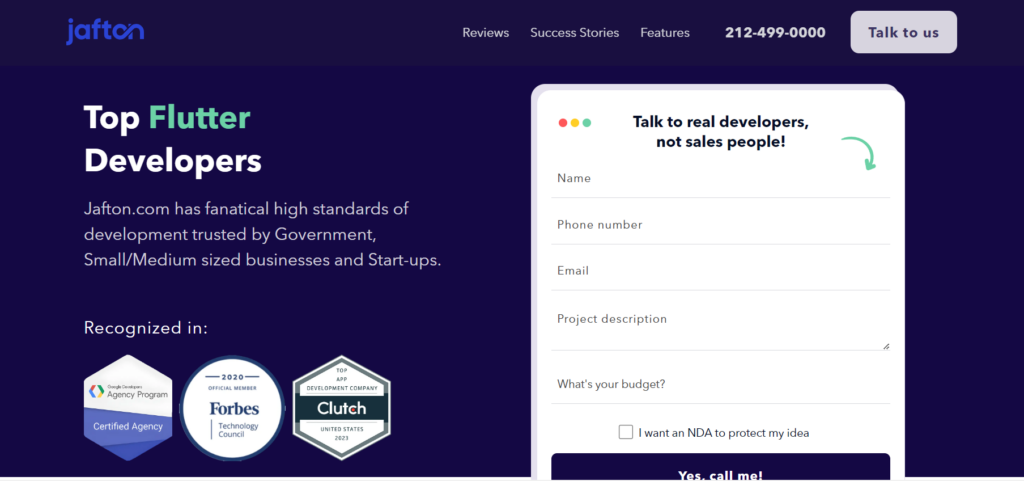The height and width of the screenshot is (481, 1024).
Task: Click the green dot on the form window
Action: 586,123
